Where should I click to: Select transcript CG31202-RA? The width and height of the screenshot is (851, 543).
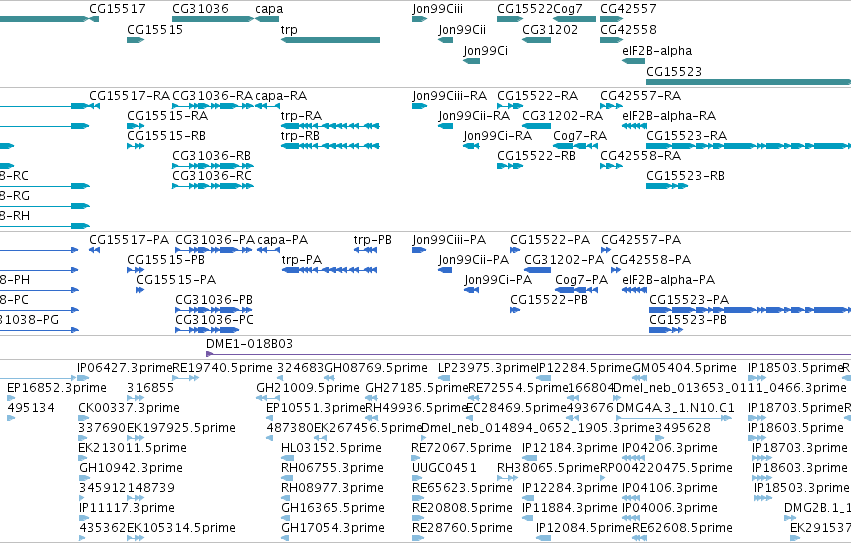pyautogui.click(x=536, y=126)
